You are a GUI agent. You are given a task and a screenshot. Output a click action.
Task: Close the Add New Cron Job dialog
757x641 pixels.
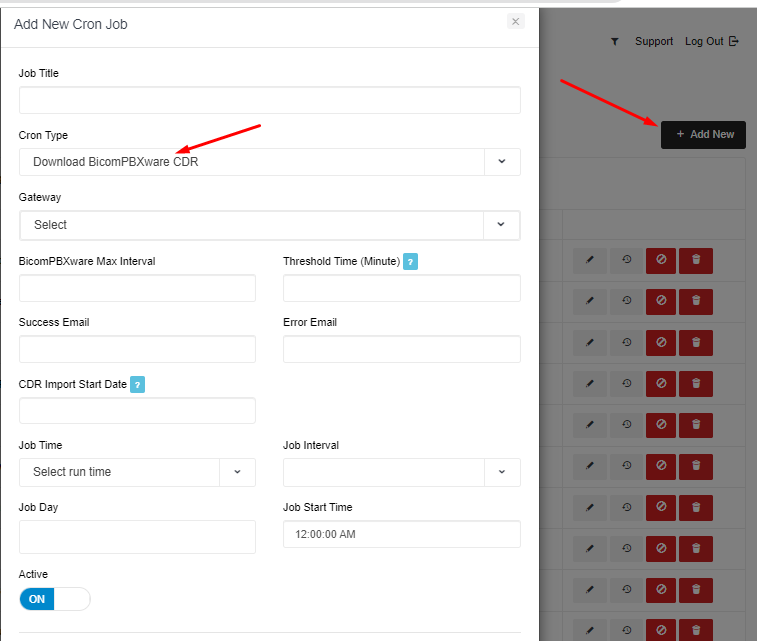515,21
